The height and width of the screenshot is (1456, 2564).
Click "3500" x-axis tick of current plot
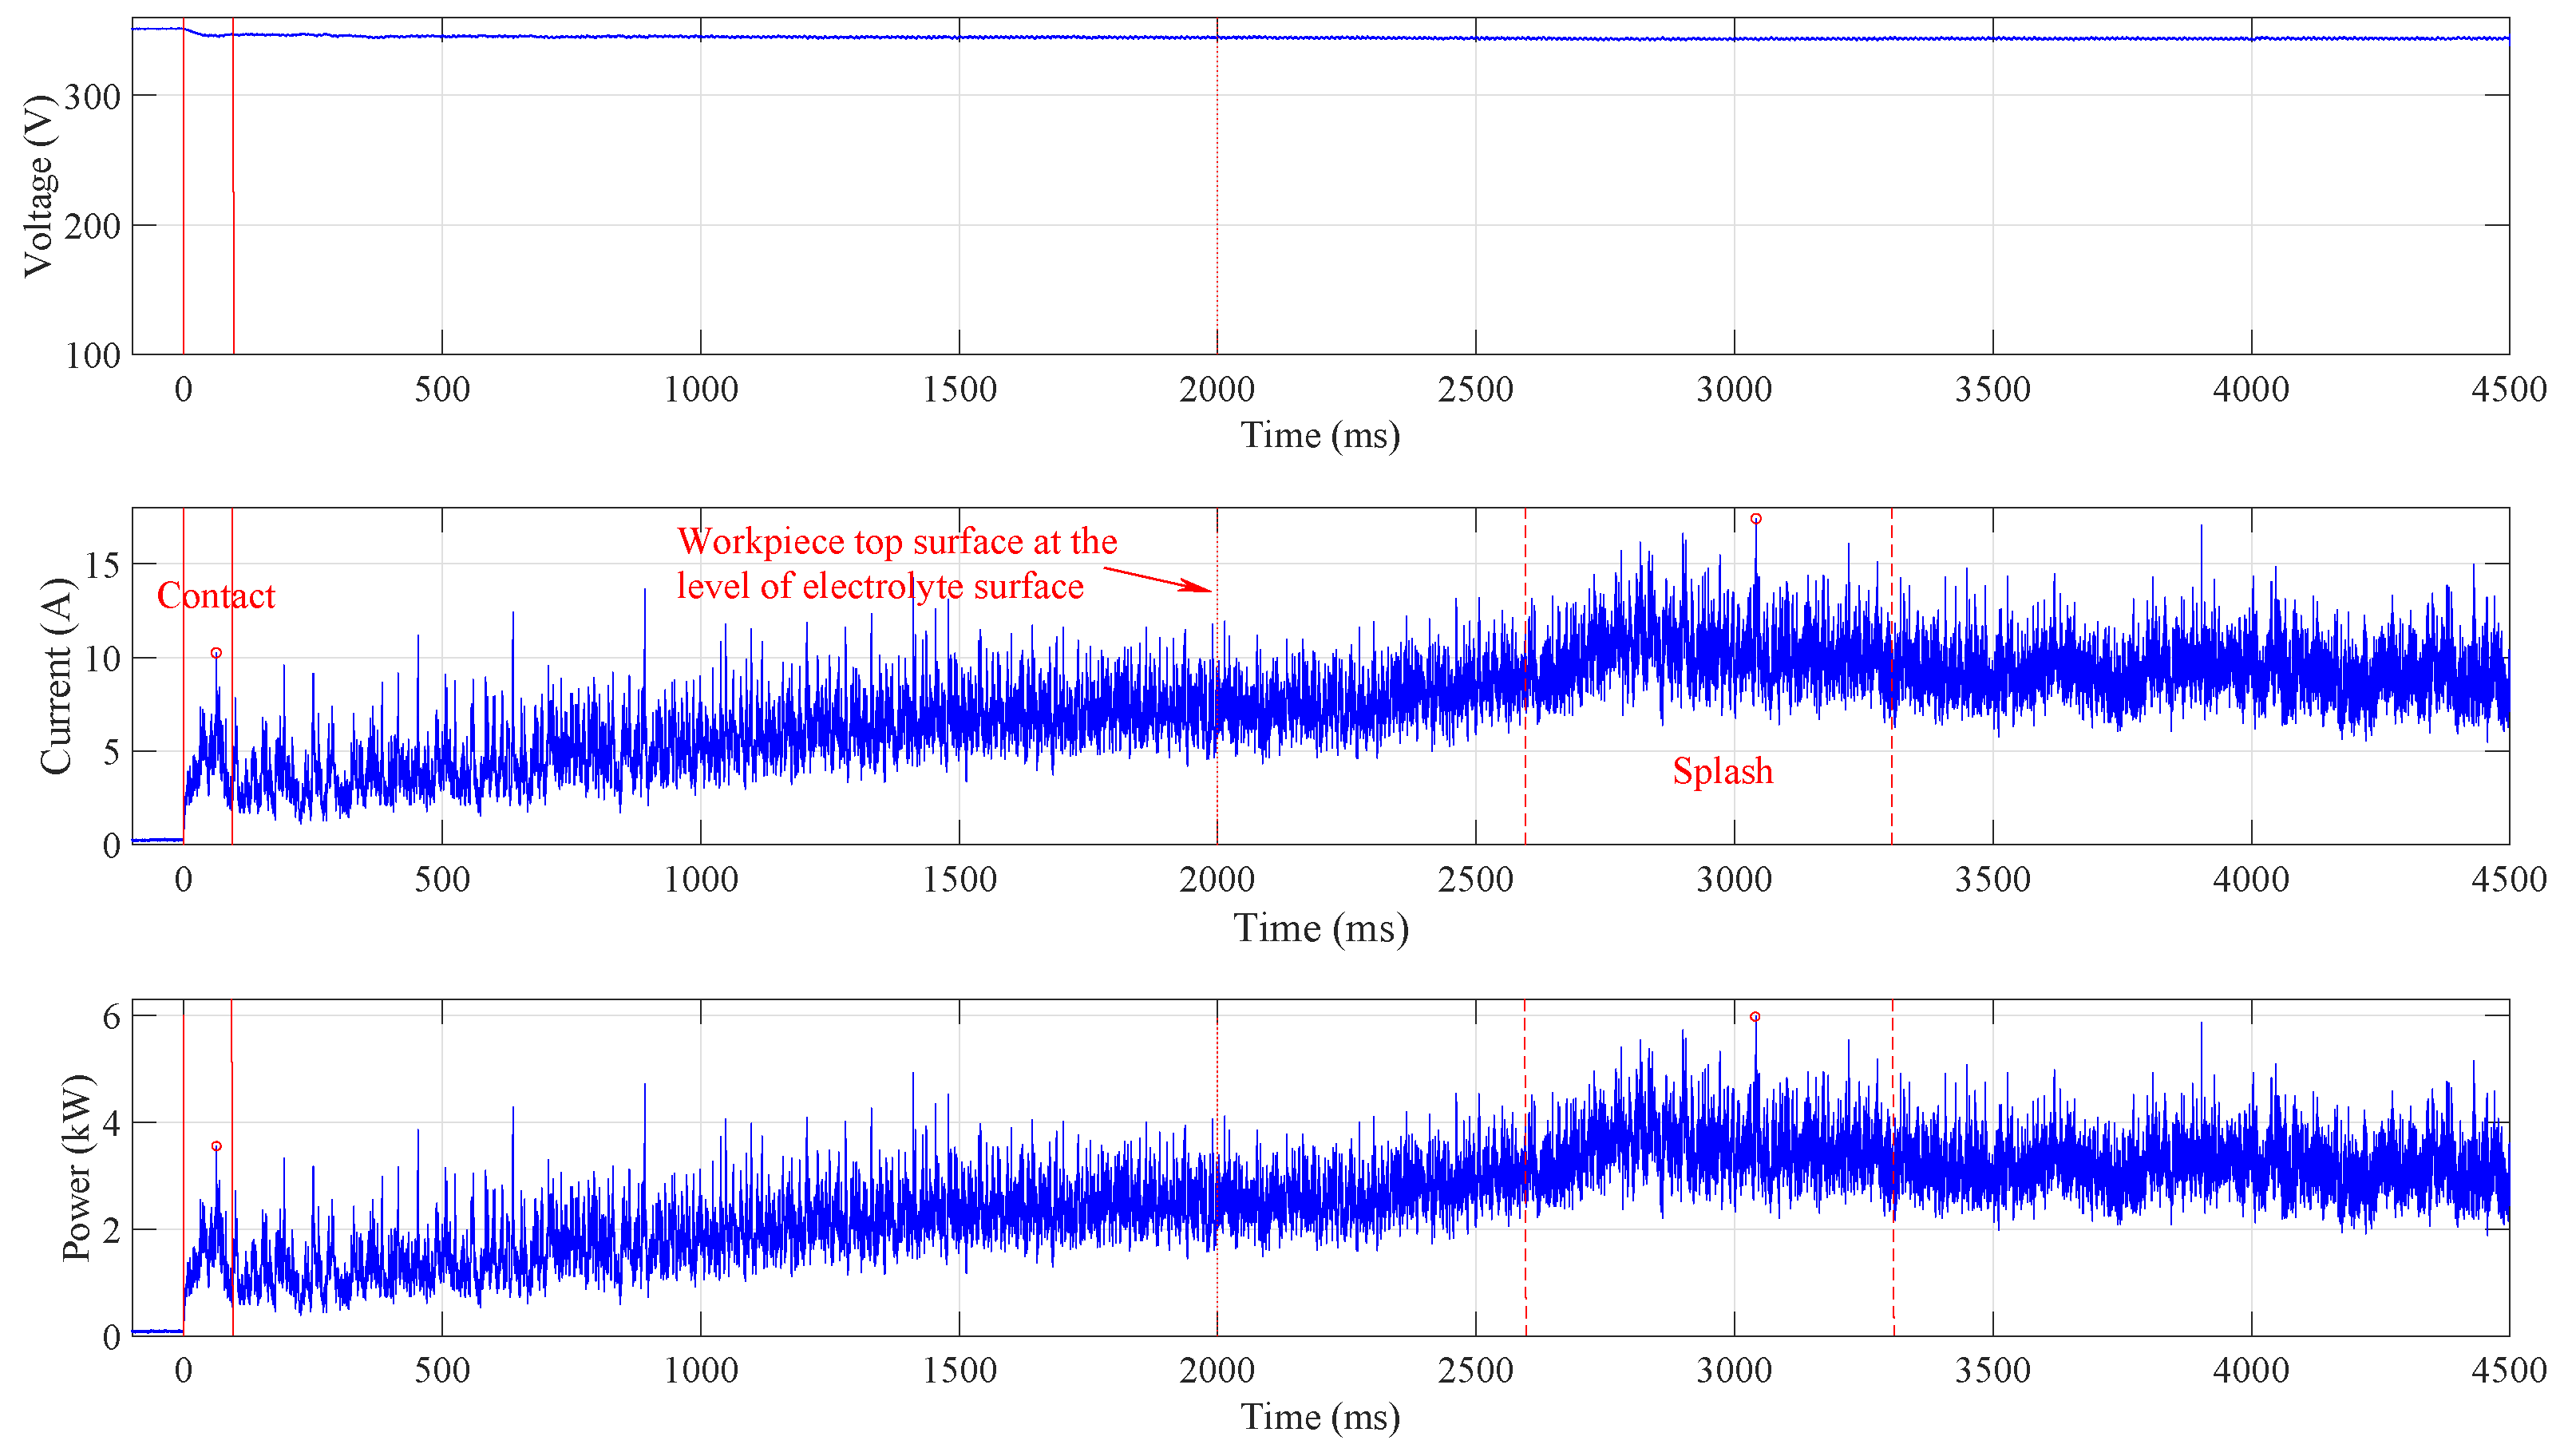click(1993, 880)
